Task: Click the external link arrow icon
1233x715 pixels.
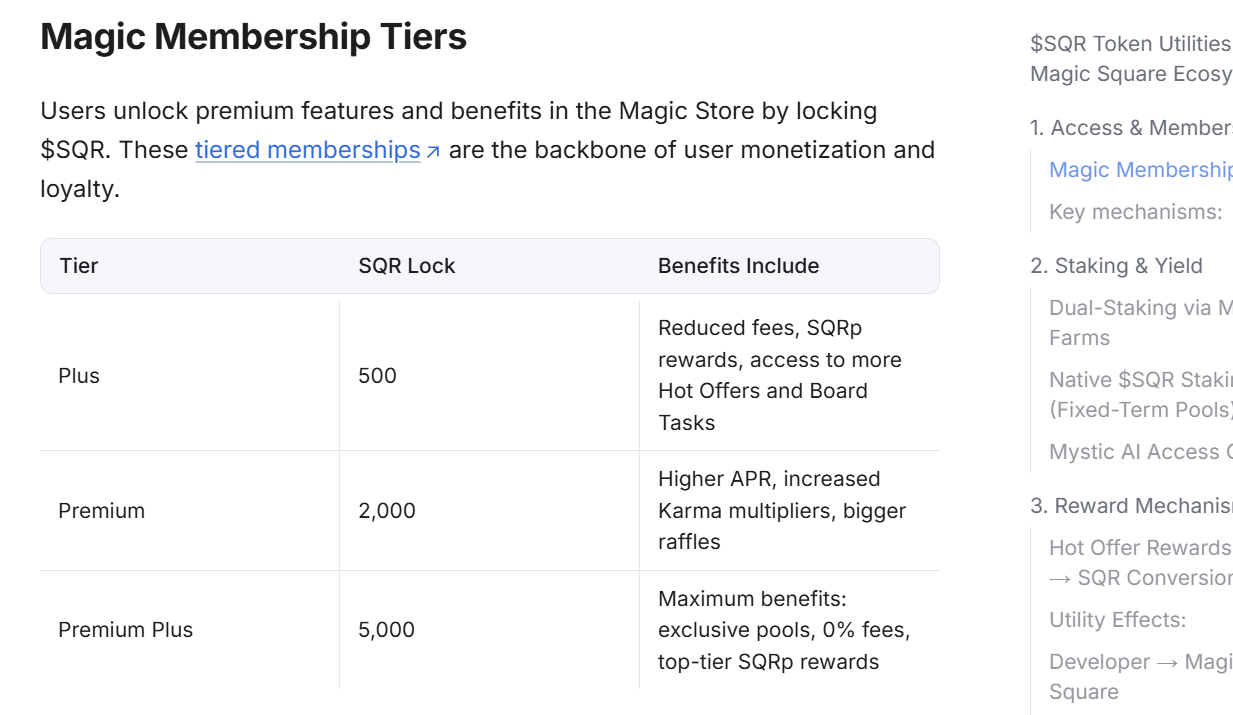Action: (x=433, y=152)
